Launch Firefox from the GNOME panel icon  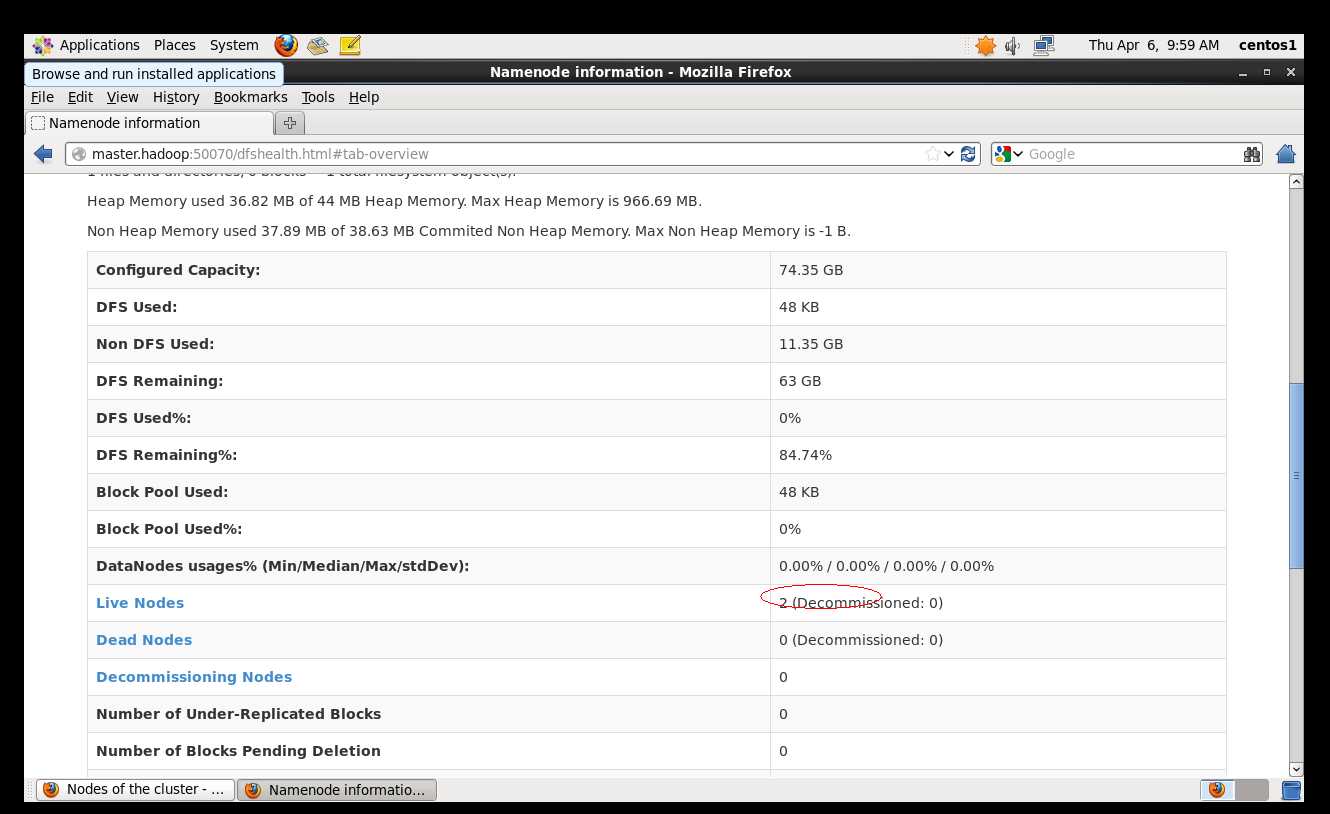click(x=286, y=45)
